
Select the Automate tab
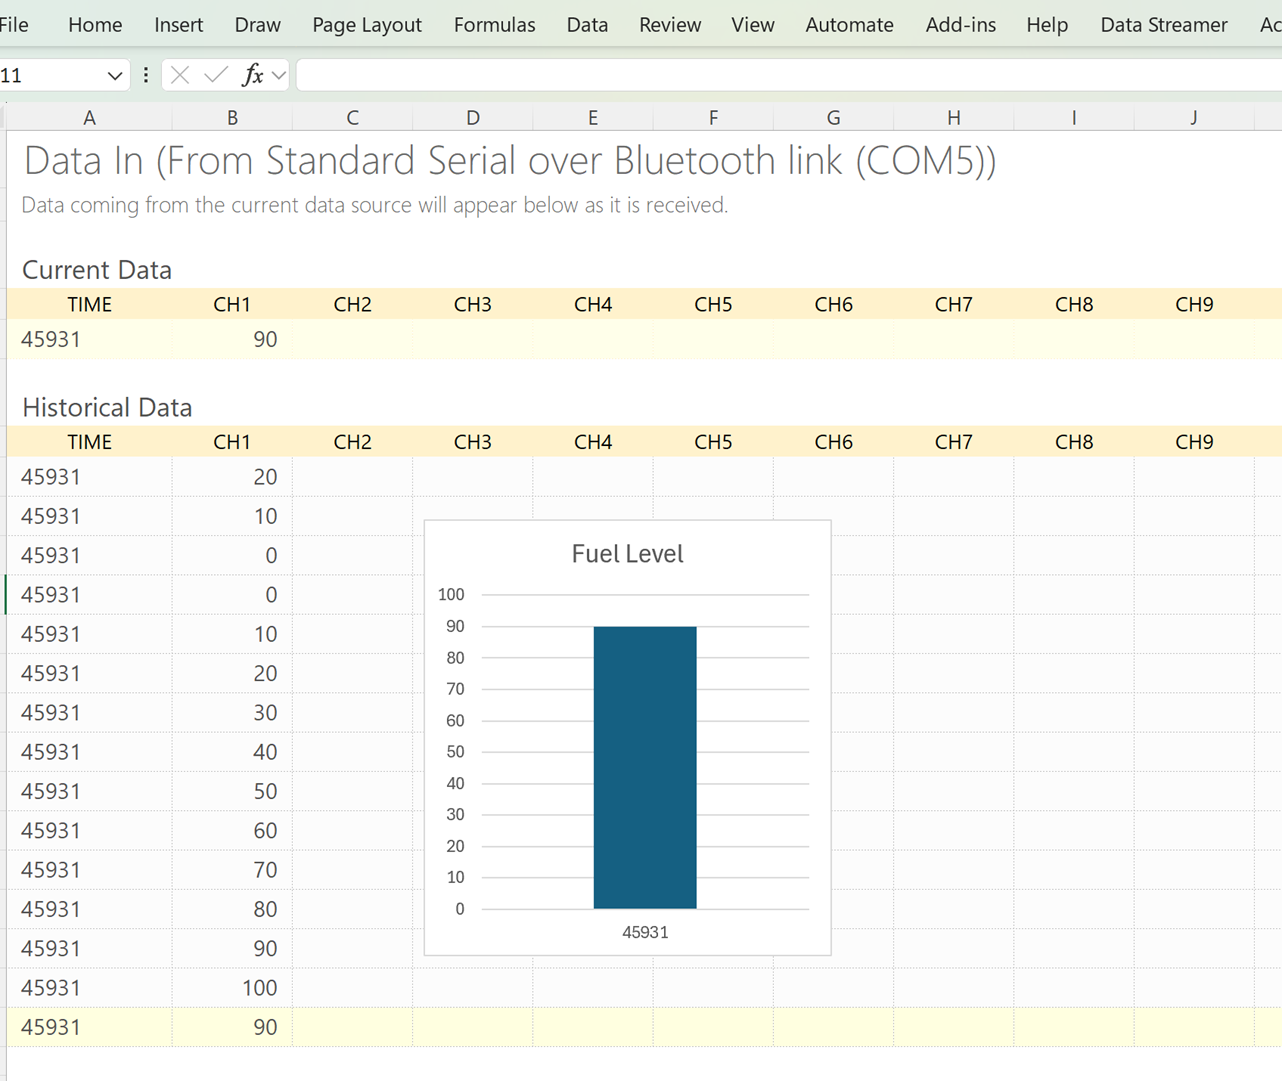pos(849,25)
